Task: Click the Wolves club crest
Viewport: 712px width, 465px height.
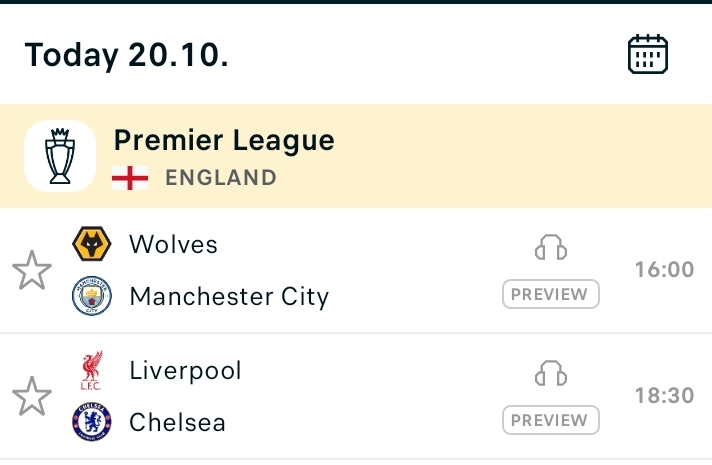Action: click(92, 244)
